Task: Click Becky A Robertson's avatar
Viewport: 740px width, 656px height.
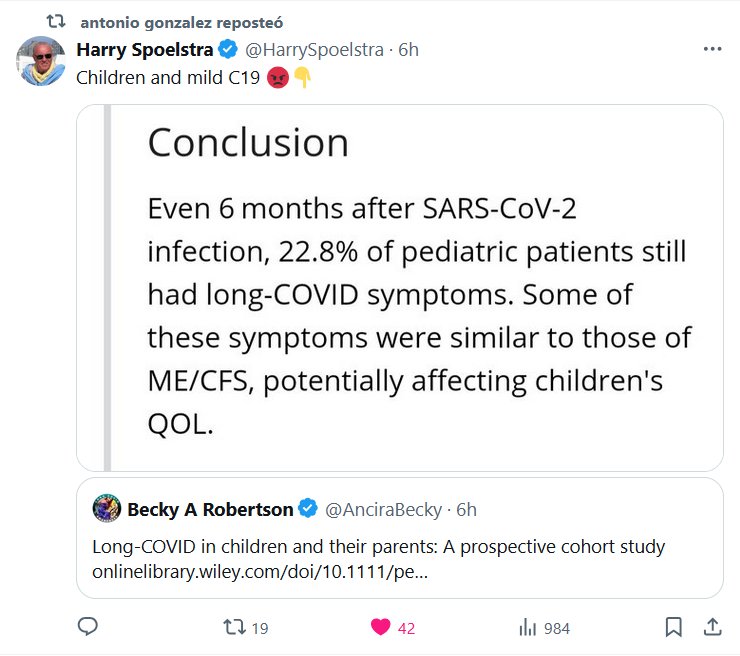Action: [x=107, y=509]
